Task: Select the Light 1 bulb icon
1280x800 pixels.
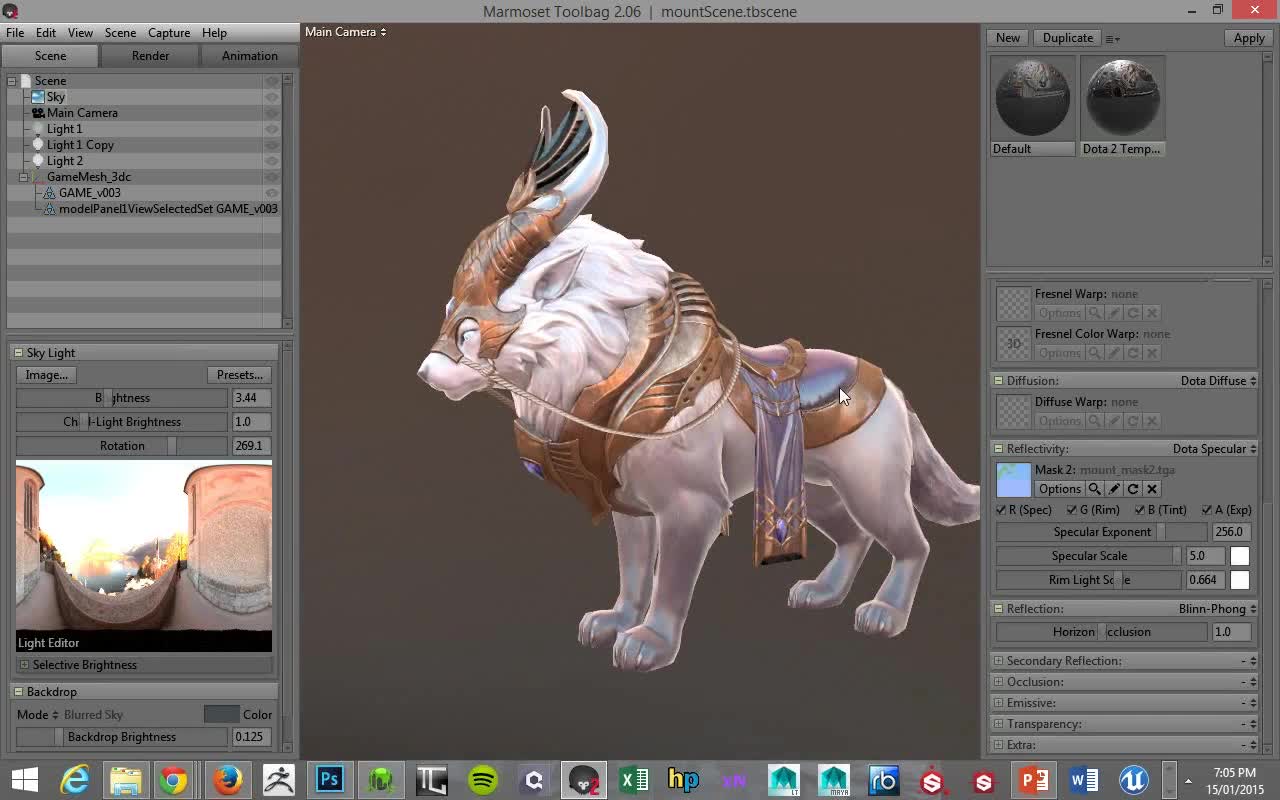Action: pyautogui.click(x=38, y=129)
